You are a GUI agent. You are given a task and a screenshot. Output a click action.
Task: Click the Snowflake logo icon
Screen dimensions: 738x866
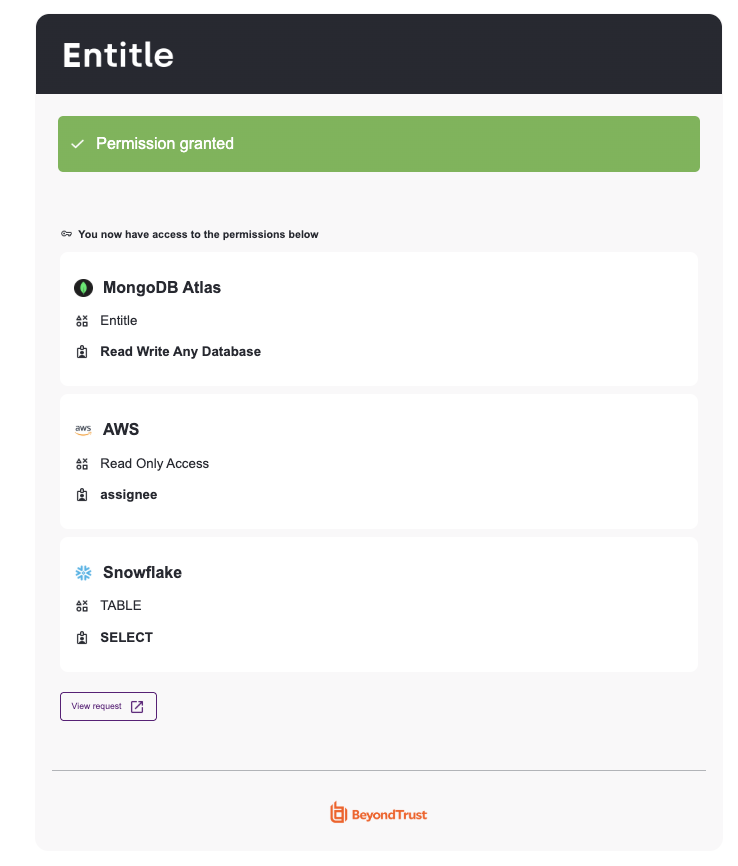pos(83,573)
